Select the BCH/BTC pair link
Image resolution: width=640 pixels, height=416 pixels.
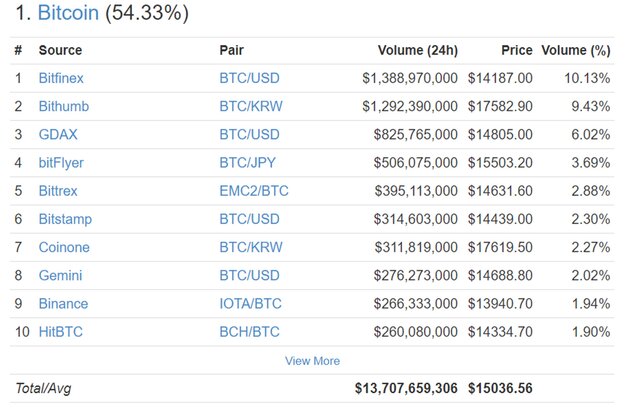pos(249,331)
